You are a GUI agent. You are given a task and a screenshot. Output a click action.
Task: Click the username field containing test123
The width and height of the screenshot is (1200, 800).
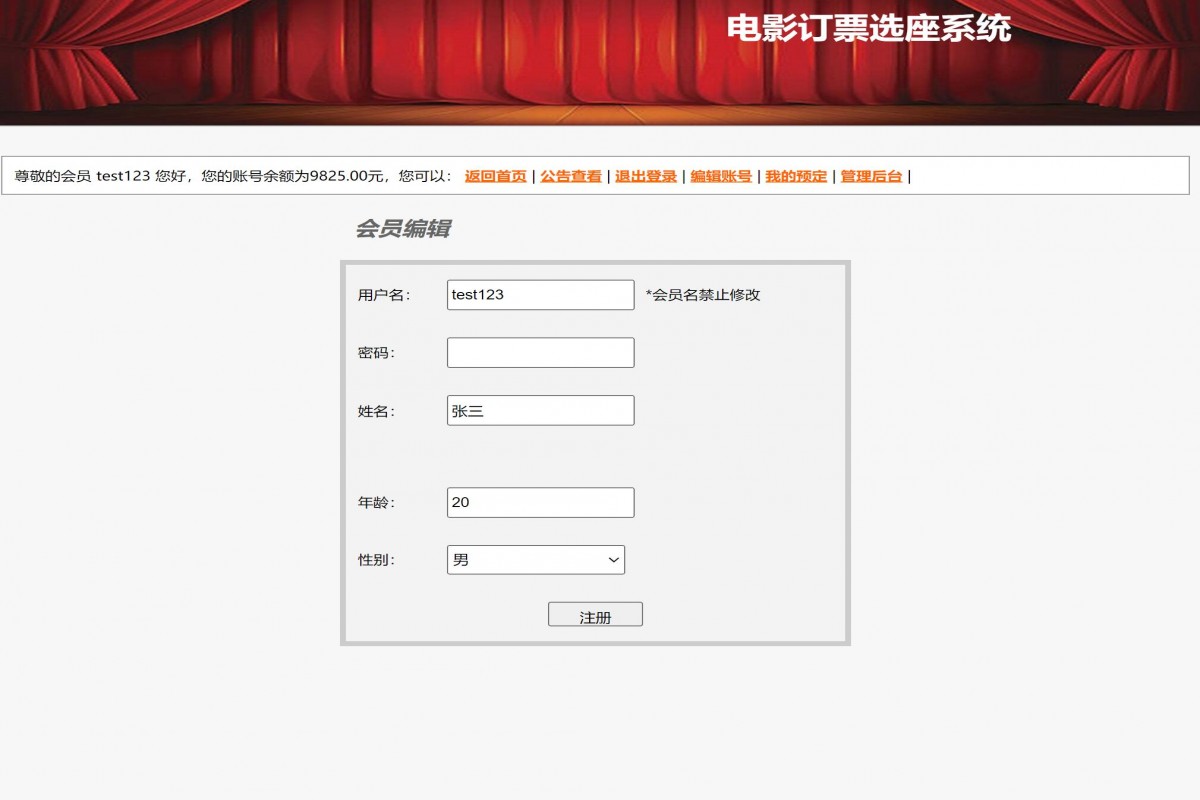[x=540, y=294]
